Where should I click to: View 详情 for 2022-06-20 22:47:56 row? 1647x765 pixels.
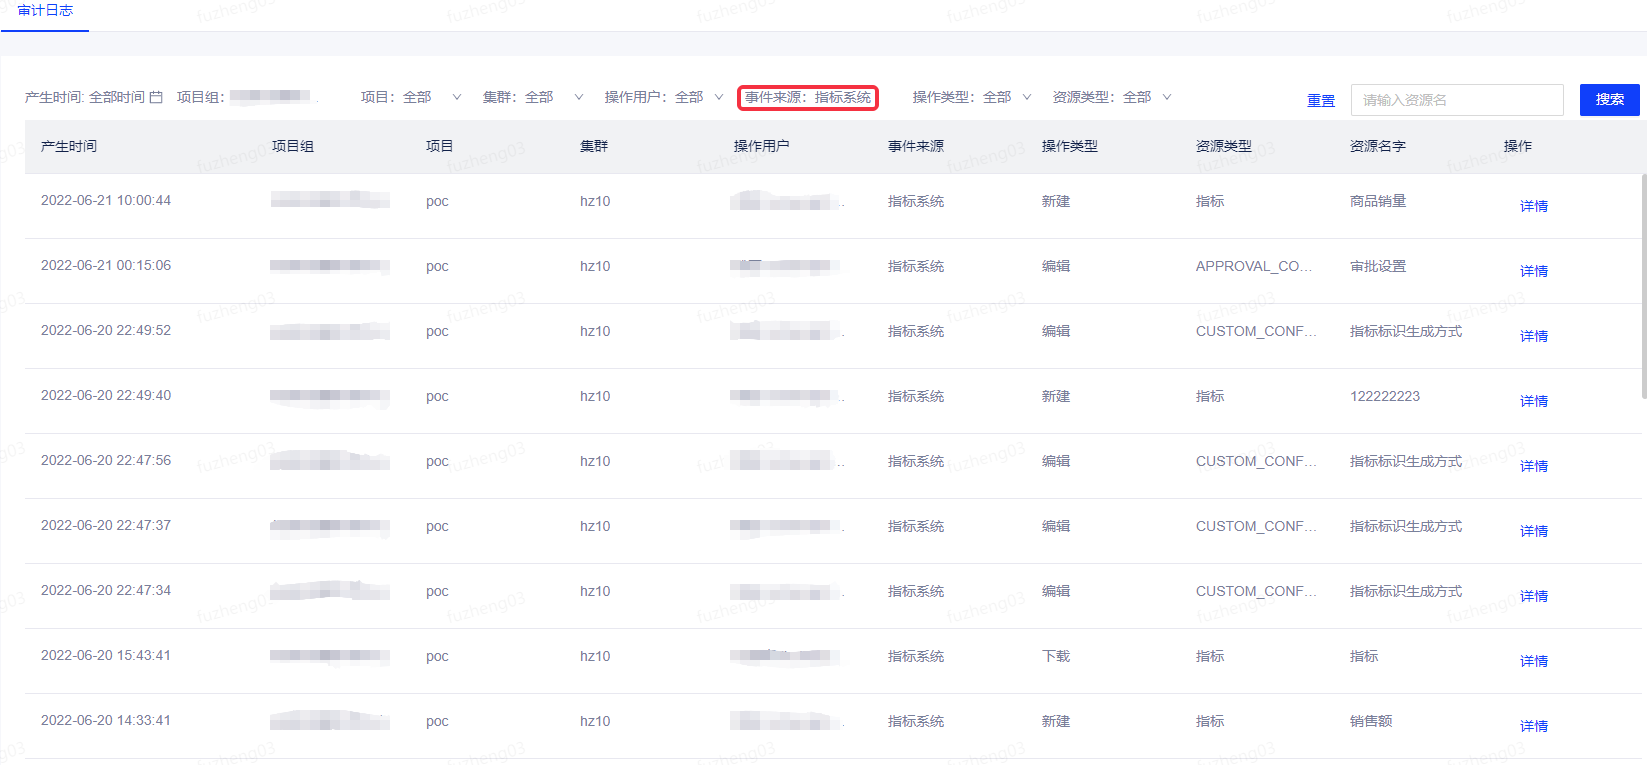tap(1534, 466)
